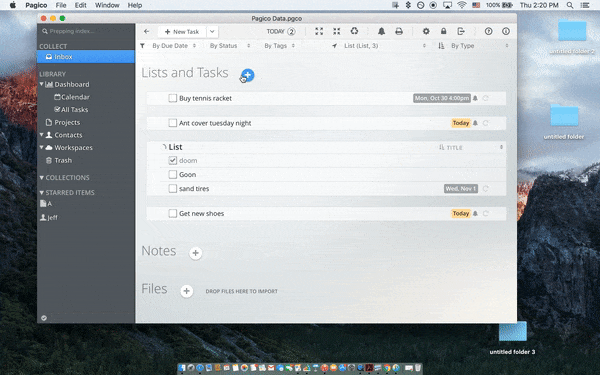The height and width of the screenshot is (375, 600).
Task: Select Inbox in the sidebar
Action: [x=86, y=57]
